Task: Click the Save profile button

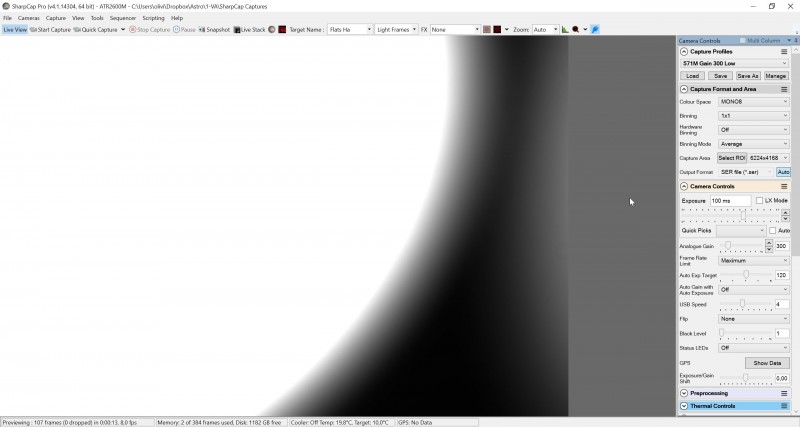Action: [x=720, y=76]
